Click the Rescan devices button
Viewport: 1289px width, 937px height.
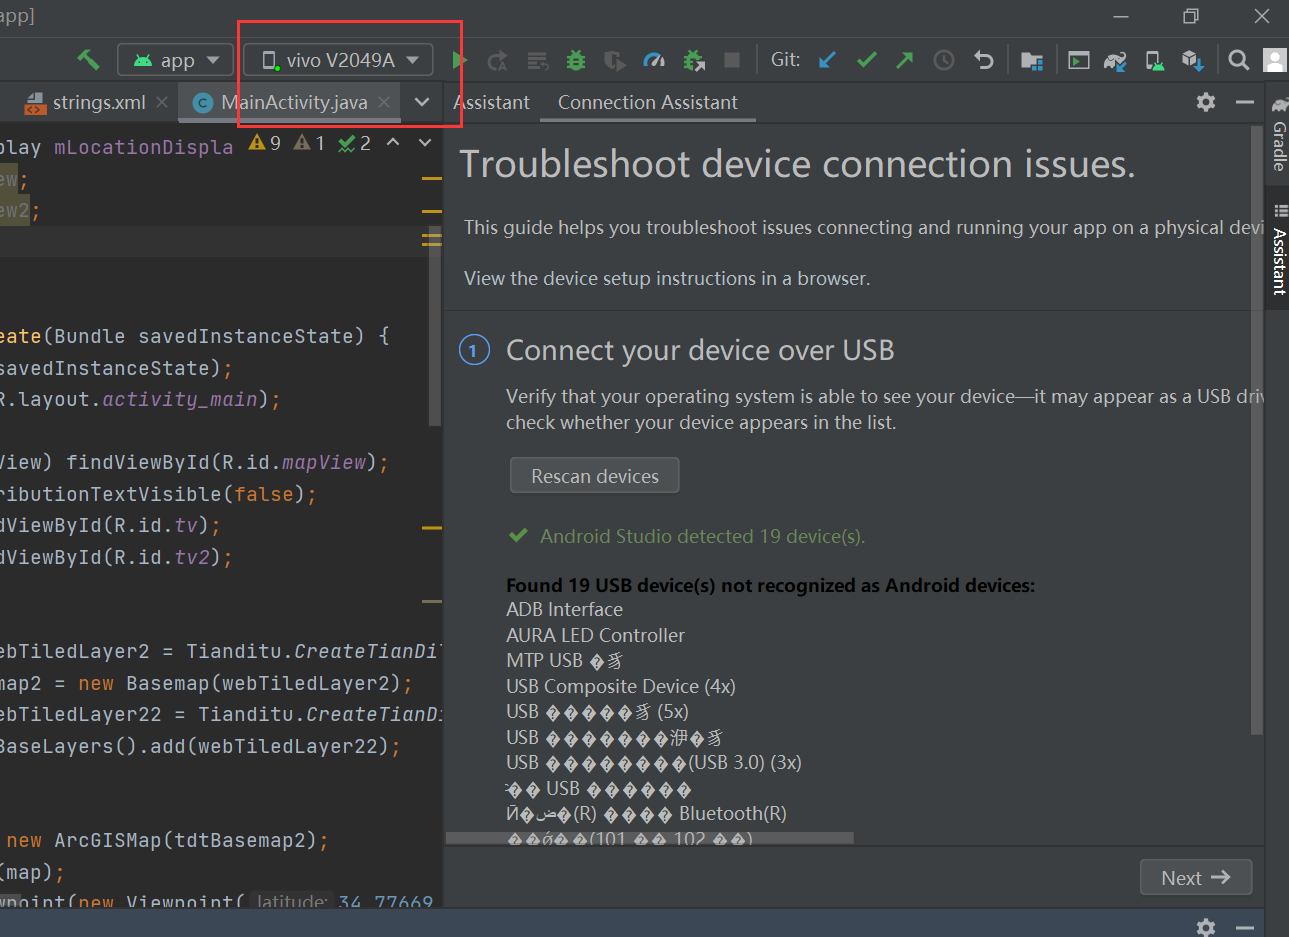595,476
